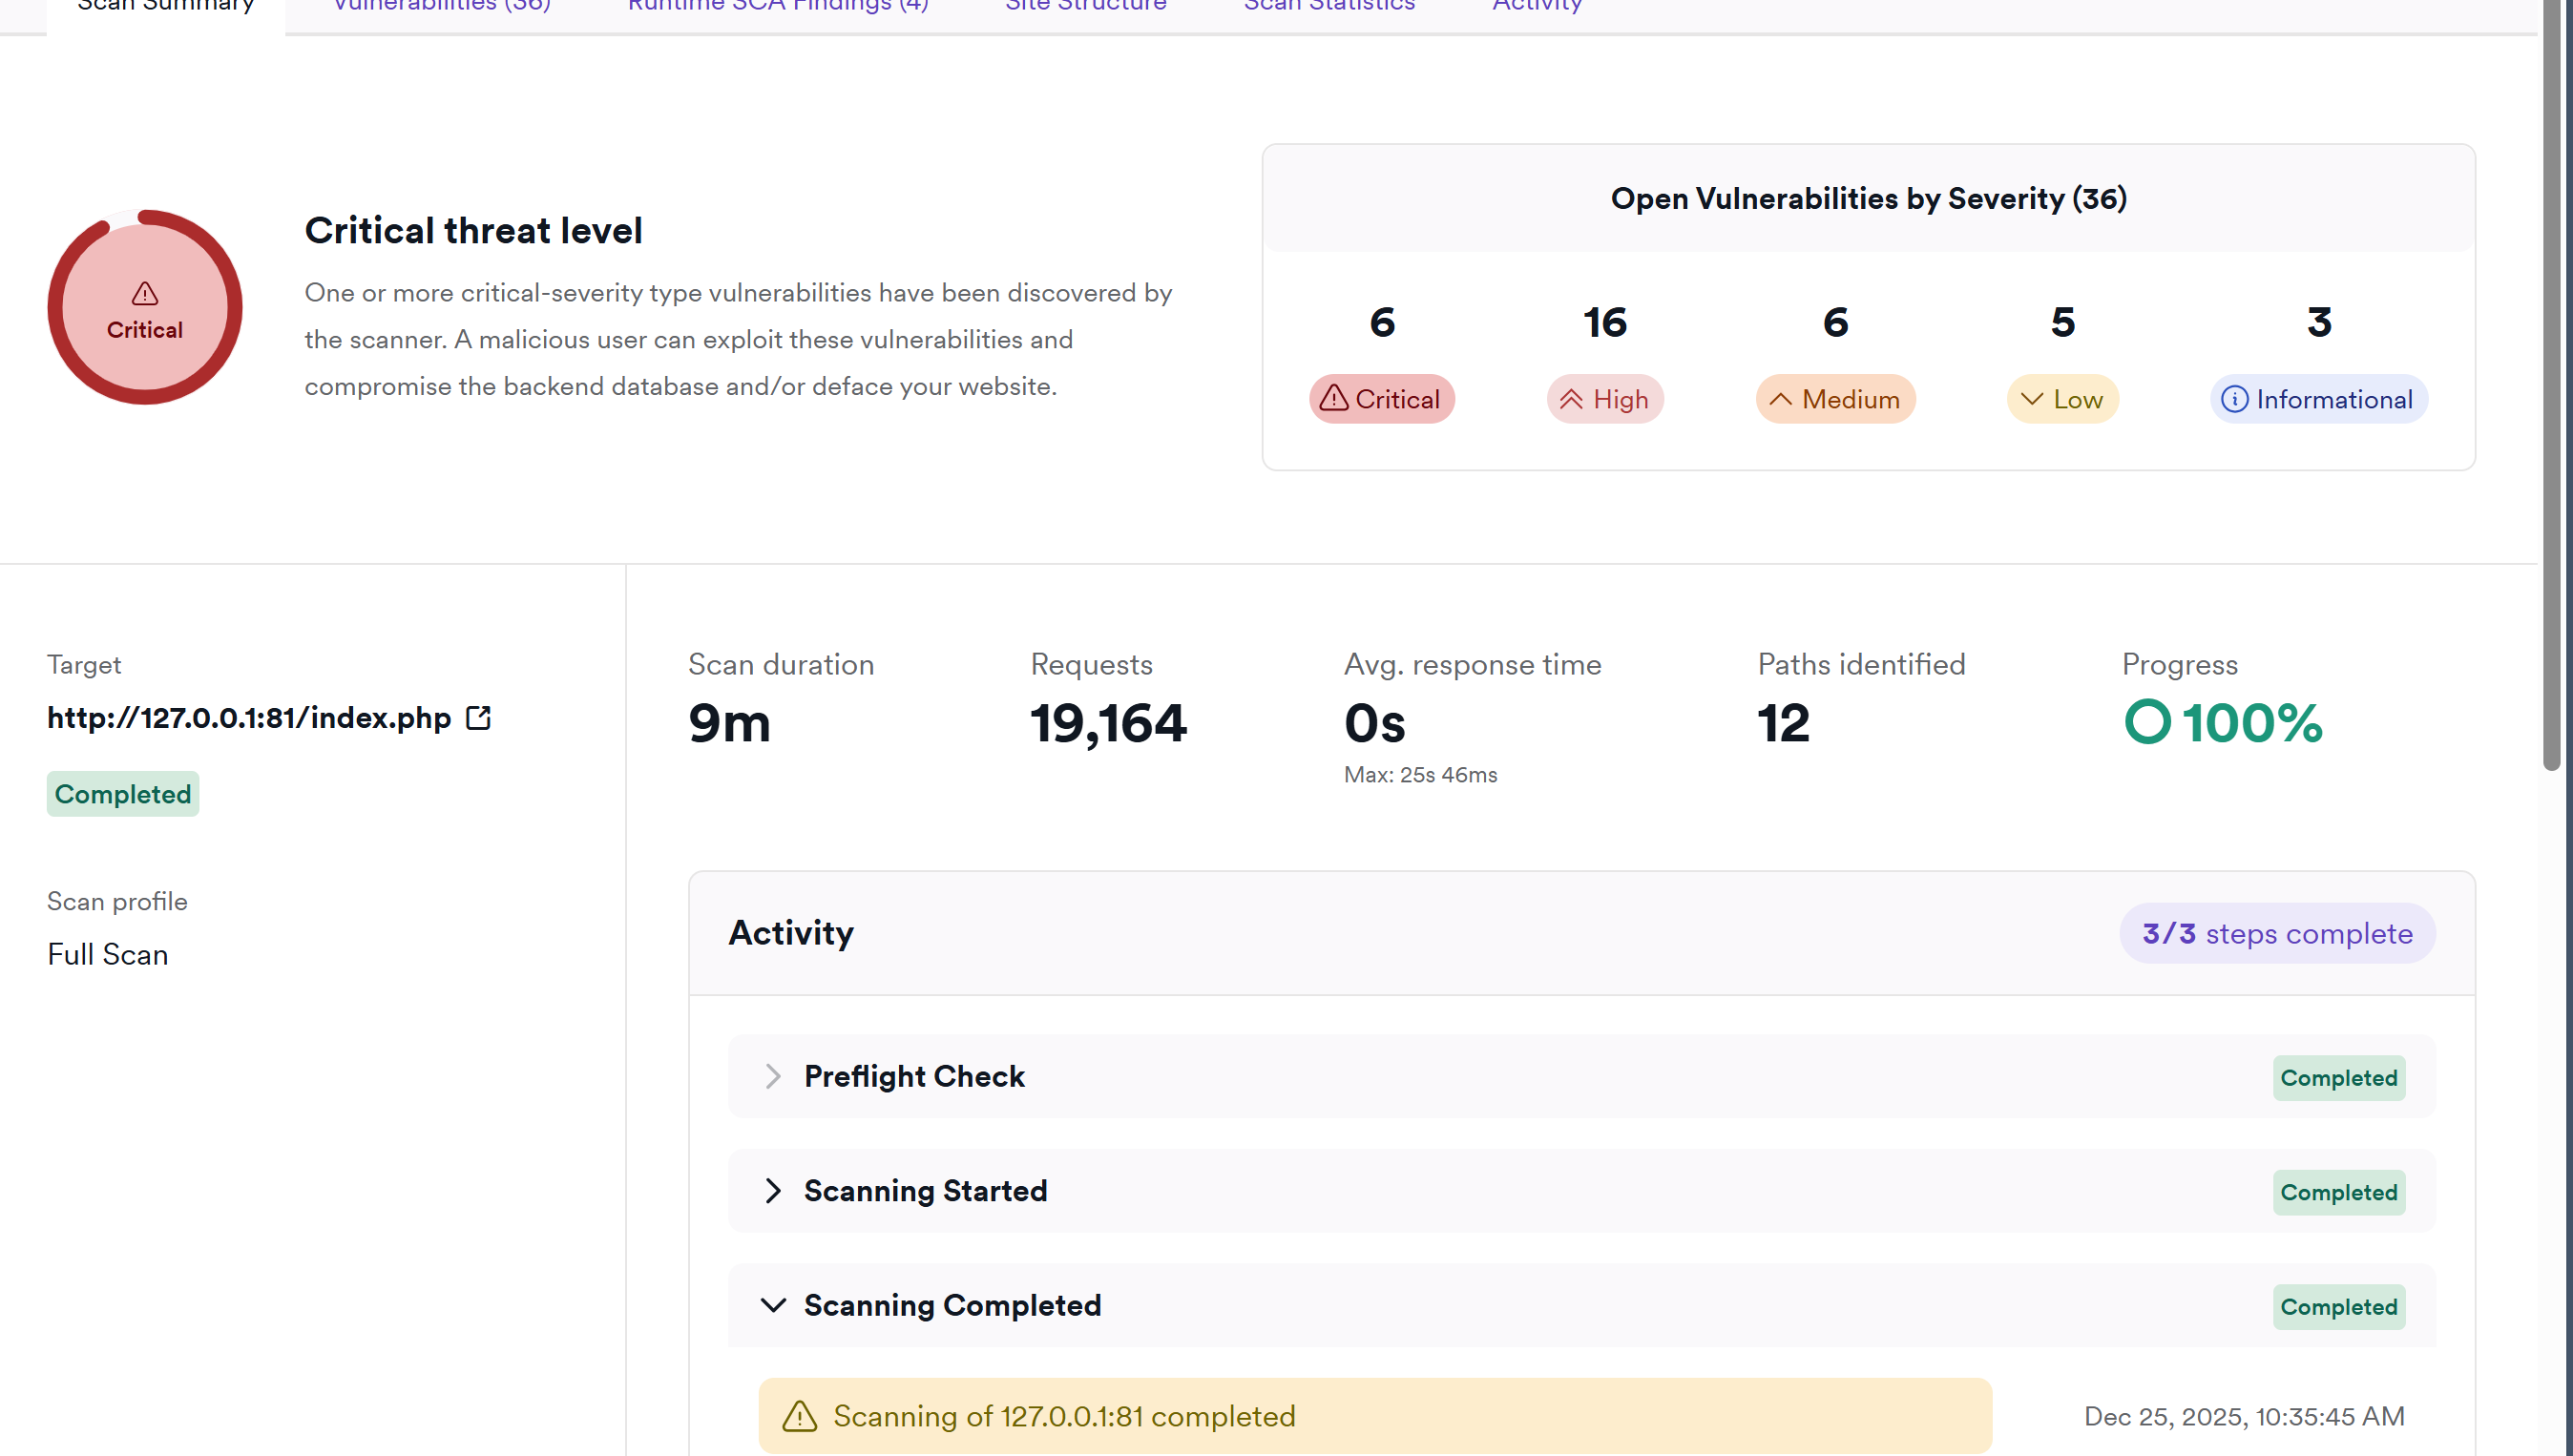2573x1456 pixels.
Task: Click the 3/3 steps complete badge
Action: [2277, 933]
